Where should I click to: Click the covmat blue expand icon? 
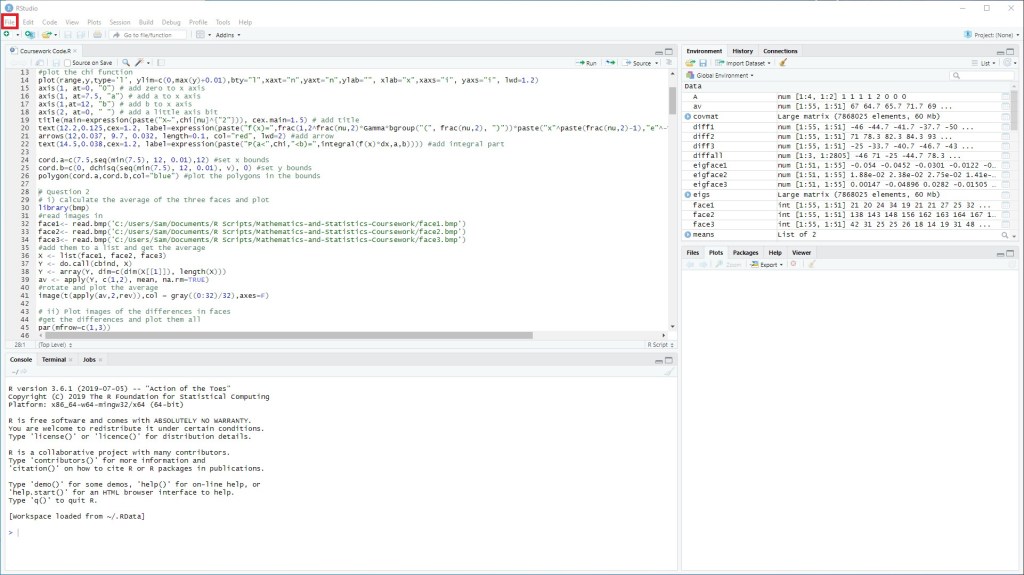click(x=688, y=117)
